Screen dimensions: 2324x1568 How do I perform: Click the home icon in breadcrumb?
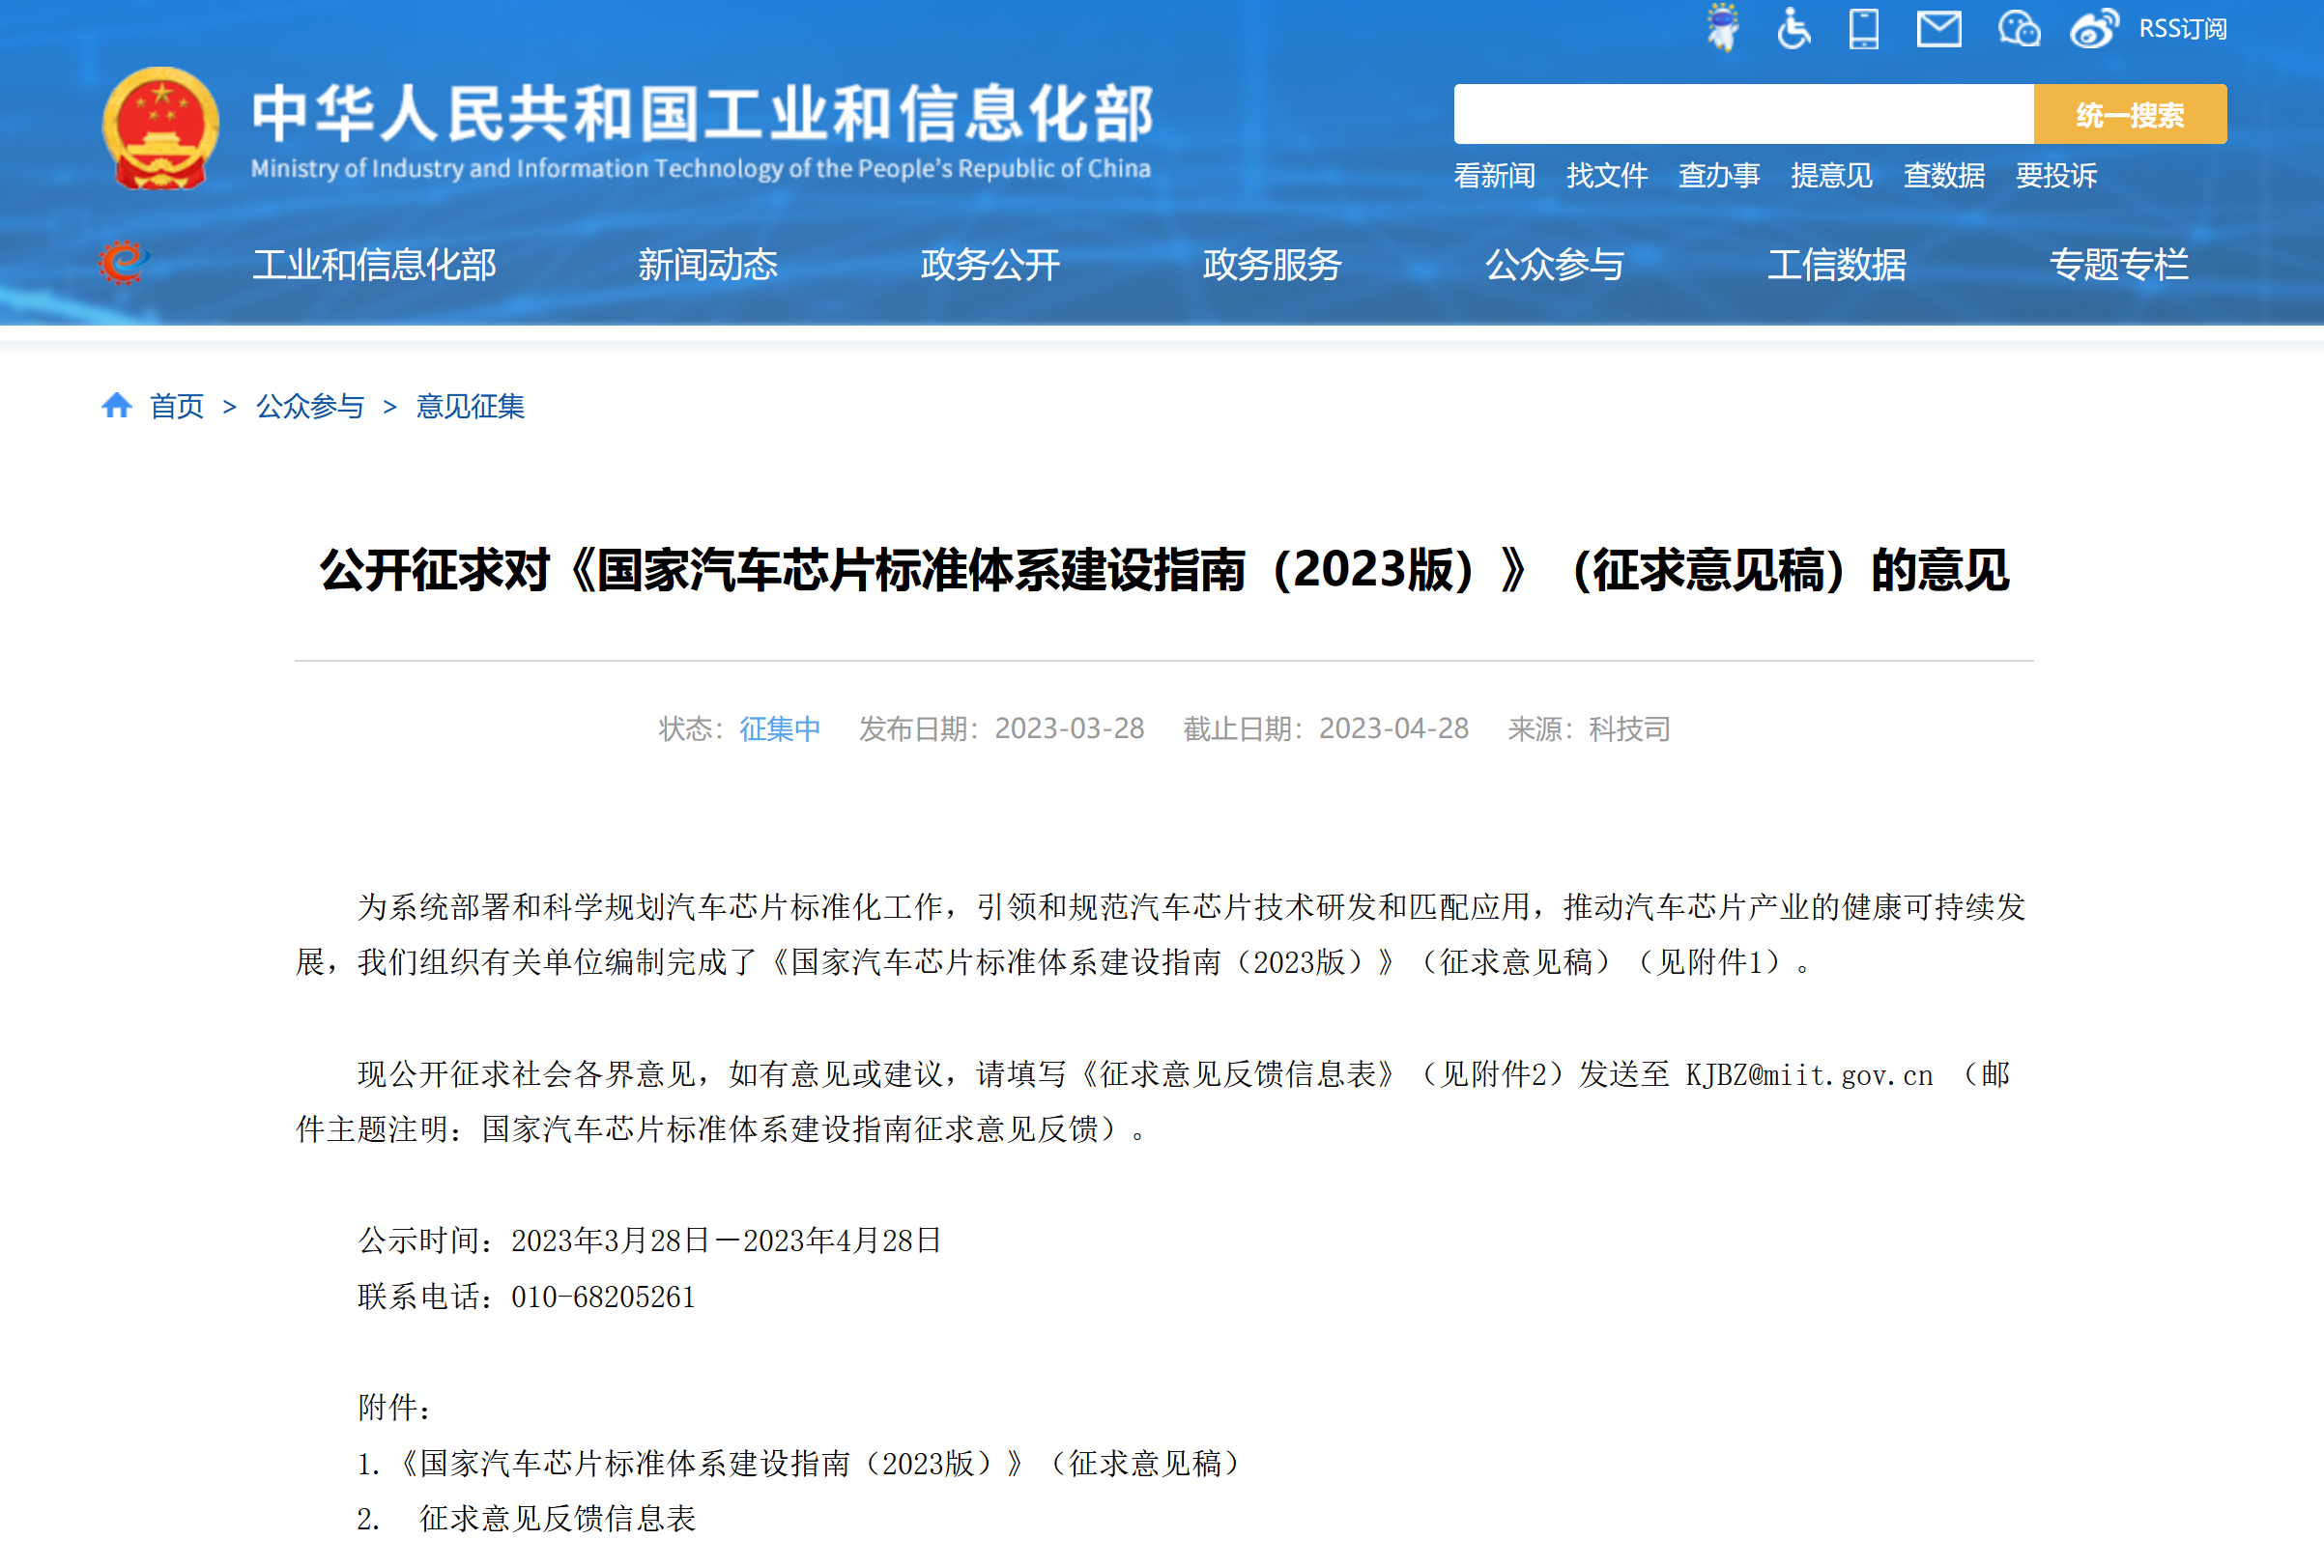coord(117,405)
